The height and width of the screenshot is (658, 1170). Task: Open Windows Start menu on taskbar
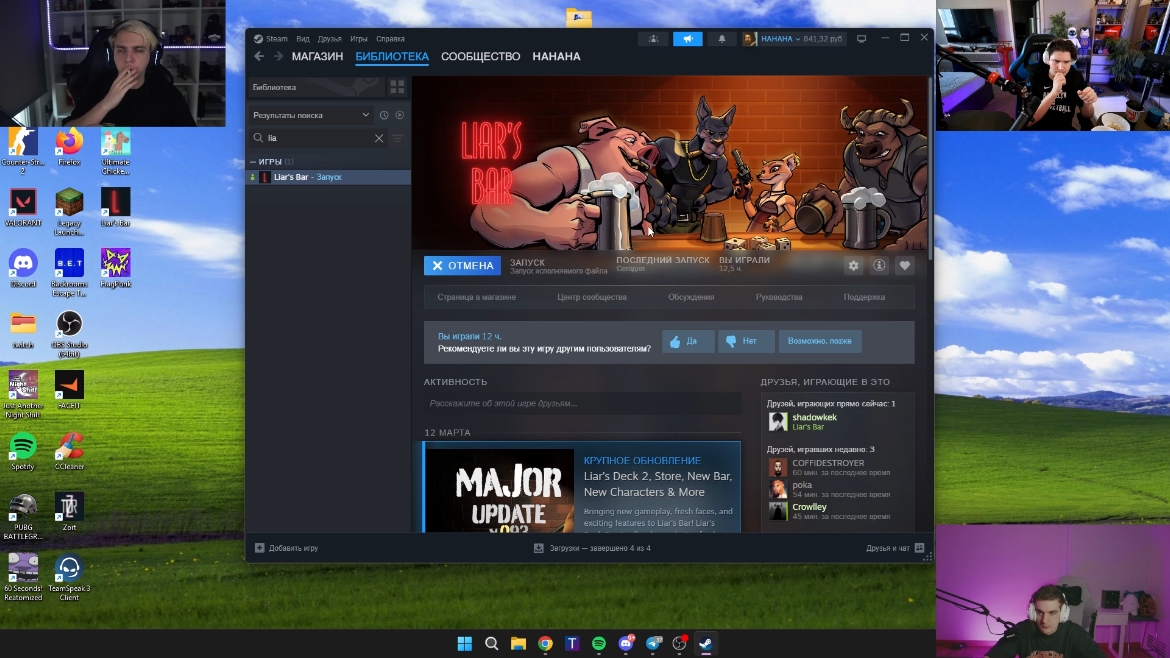(464, 643)
